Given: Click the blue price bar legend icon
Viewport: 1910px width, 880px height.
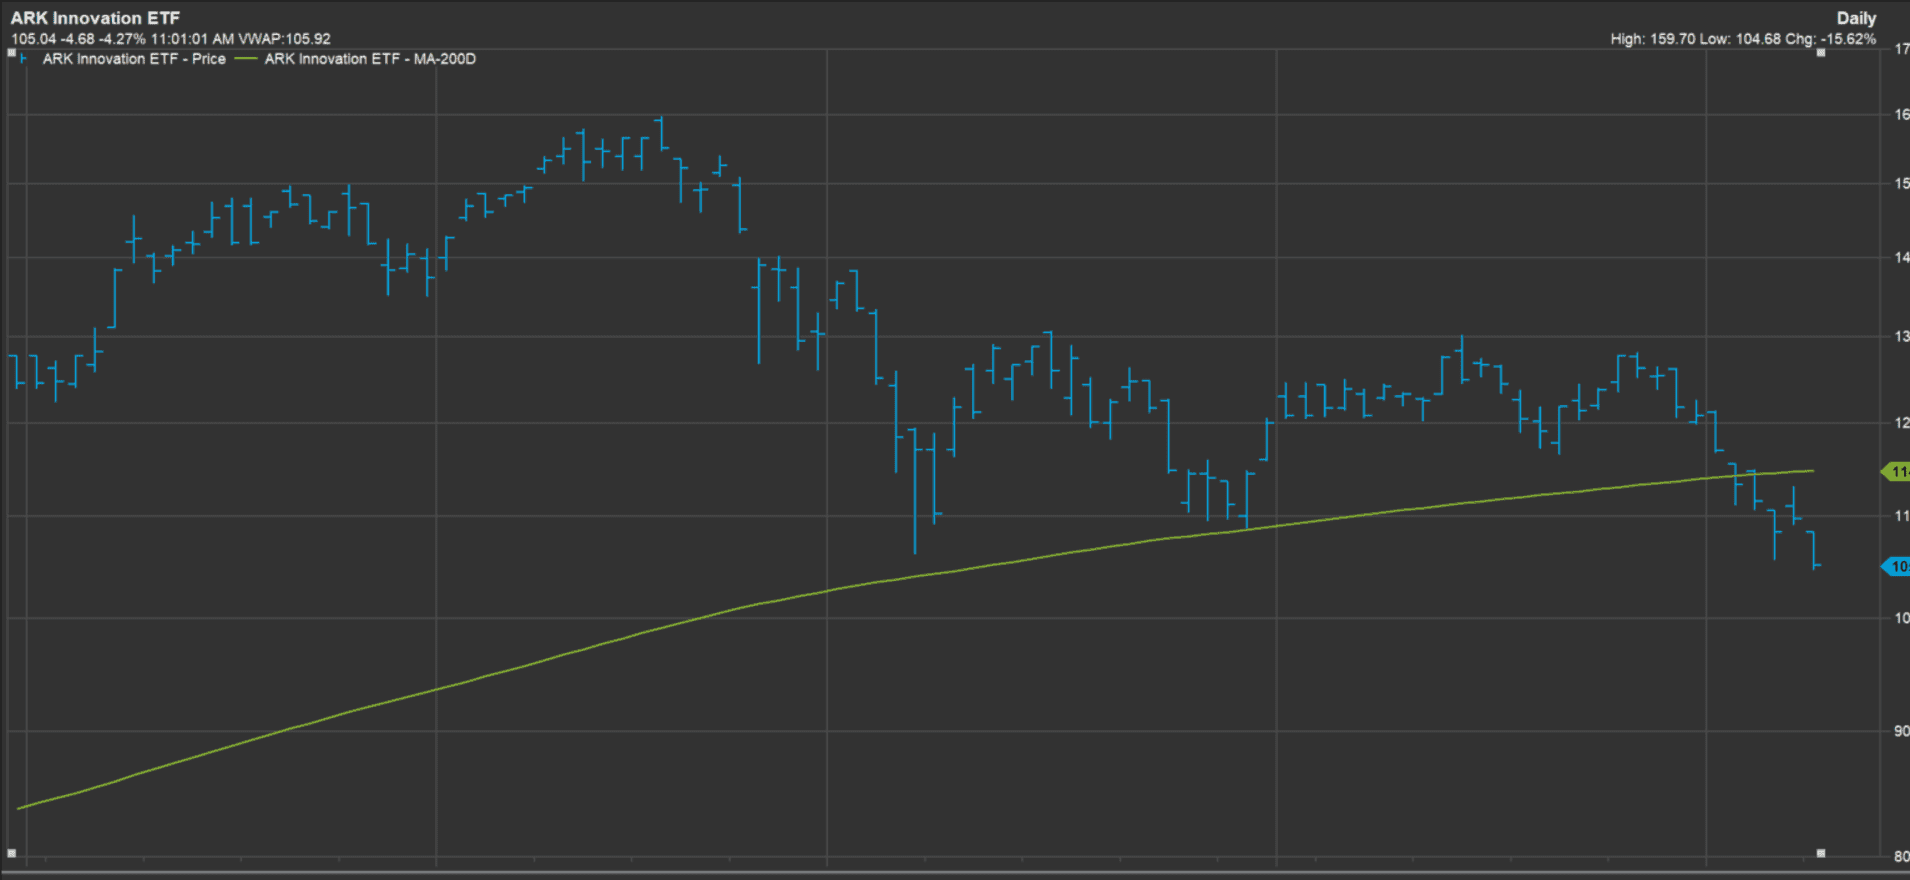Looking at the screenshot, I should click(22, 59).
